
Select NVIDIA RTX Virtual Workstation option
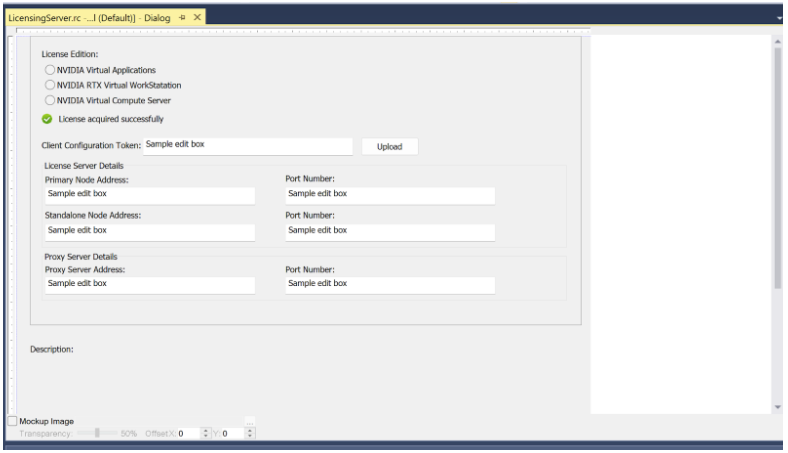pyautogui.click(x=49, y=85)
